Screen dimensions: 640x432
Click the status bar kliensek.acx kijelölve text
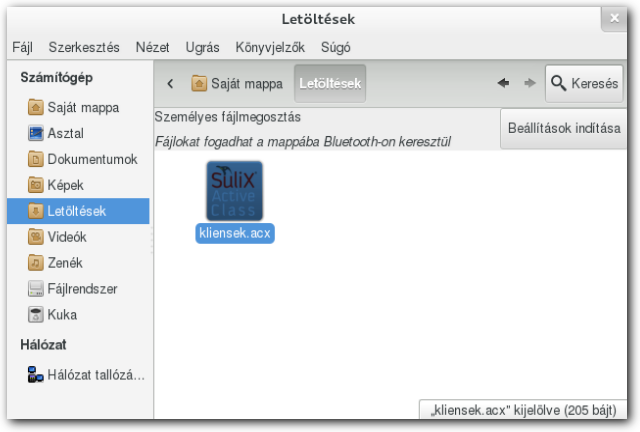coord(524,410)
